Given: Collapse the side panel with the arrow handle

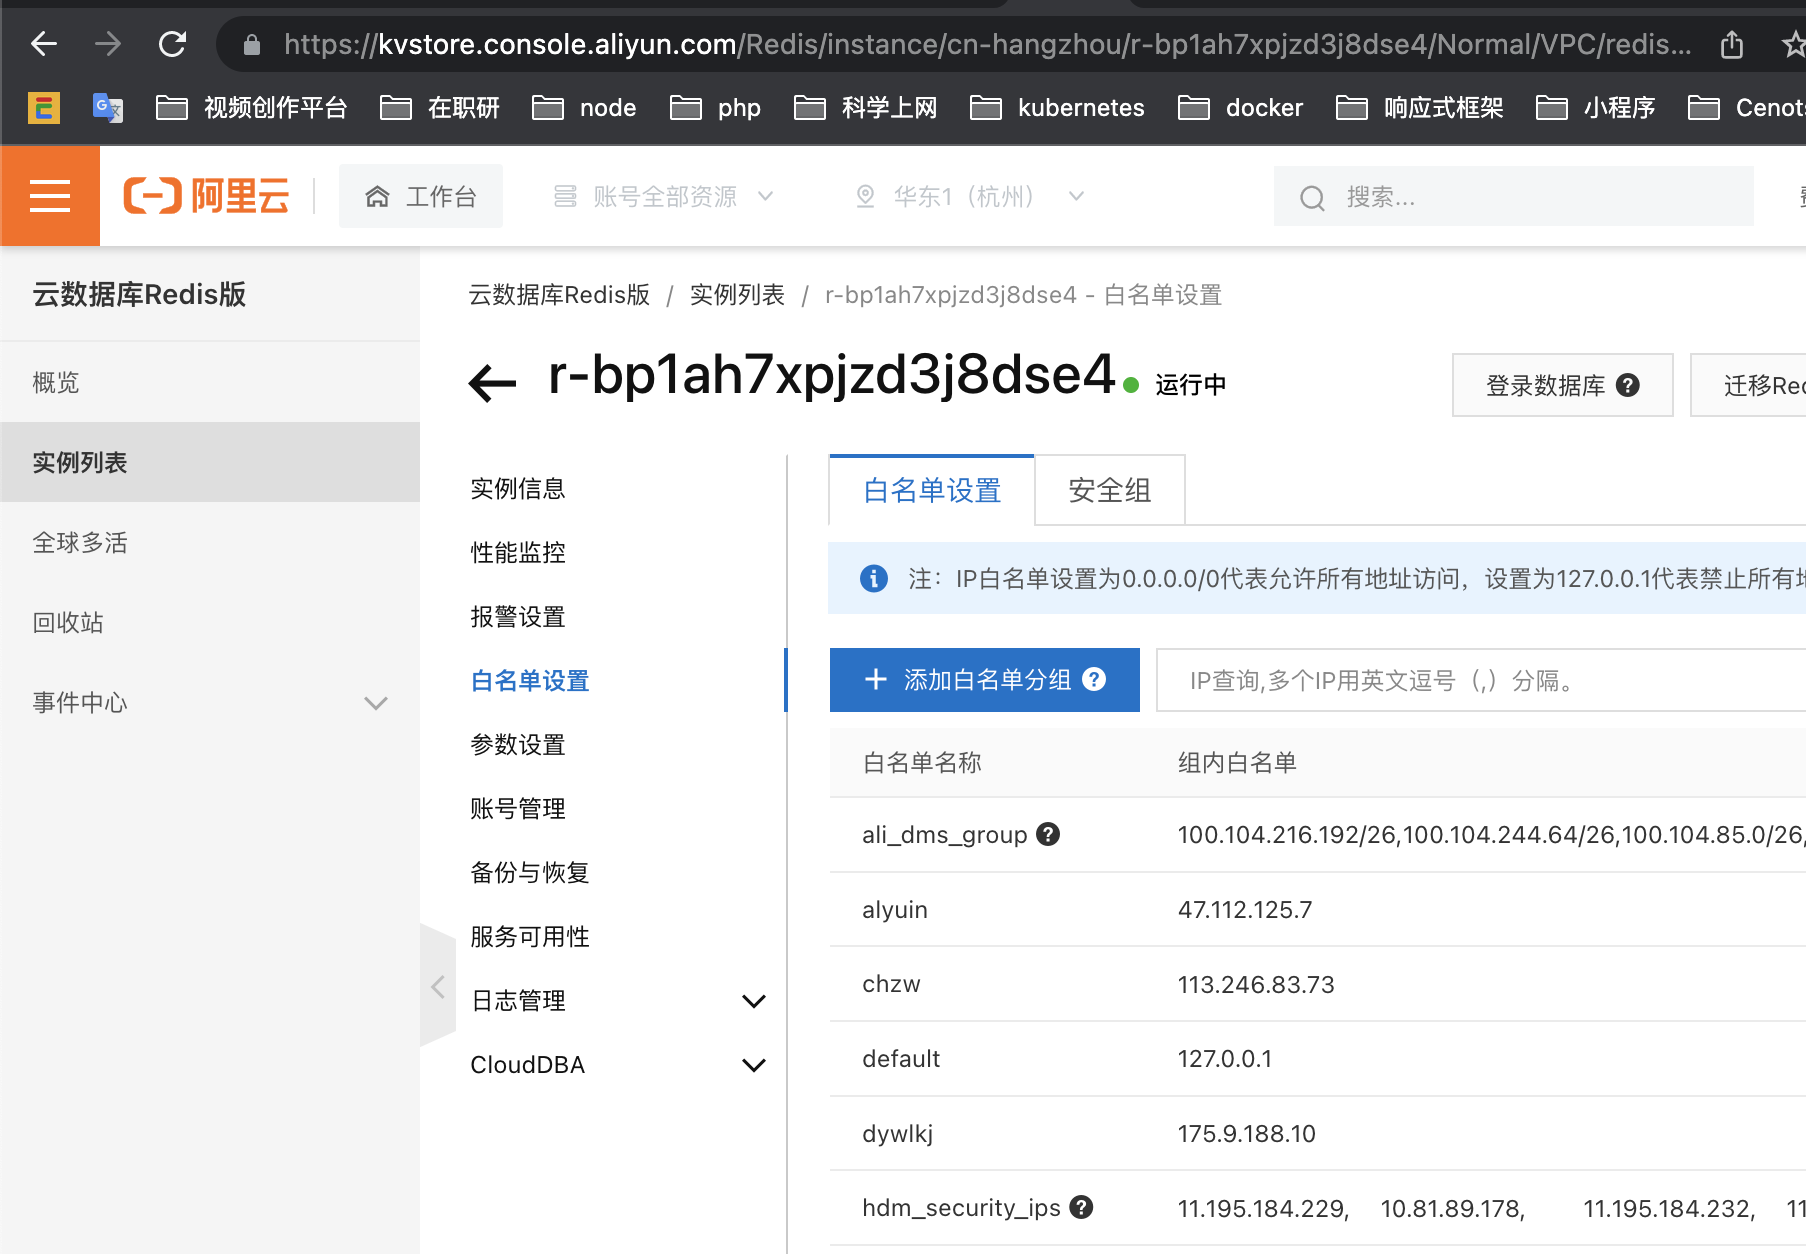Looking at the screenshot, I should coord(438,987).
